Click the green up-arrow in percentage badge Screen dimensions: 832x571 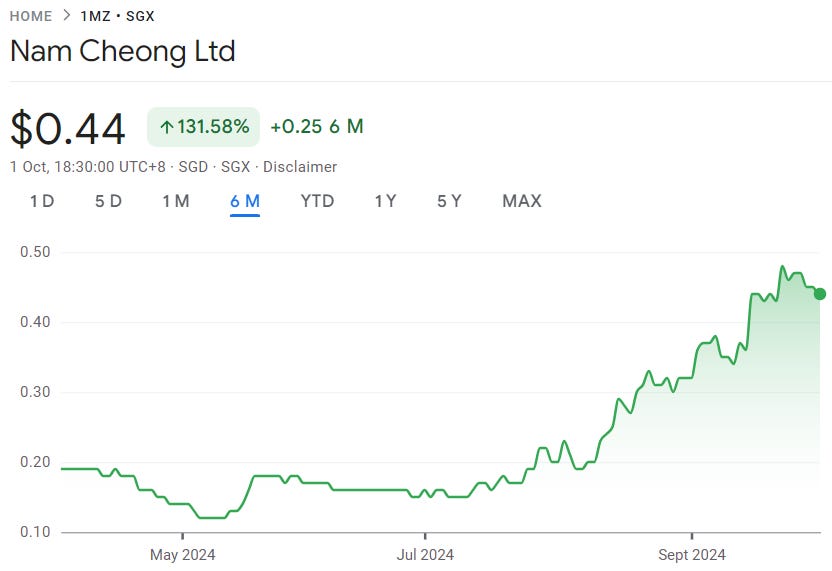click(x=167, y=127)
